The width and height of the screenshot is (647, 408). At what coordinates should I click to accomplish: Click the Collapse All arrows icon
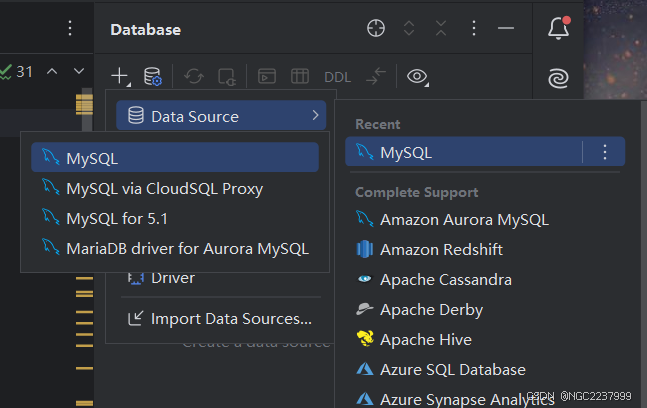click(441, 28)
